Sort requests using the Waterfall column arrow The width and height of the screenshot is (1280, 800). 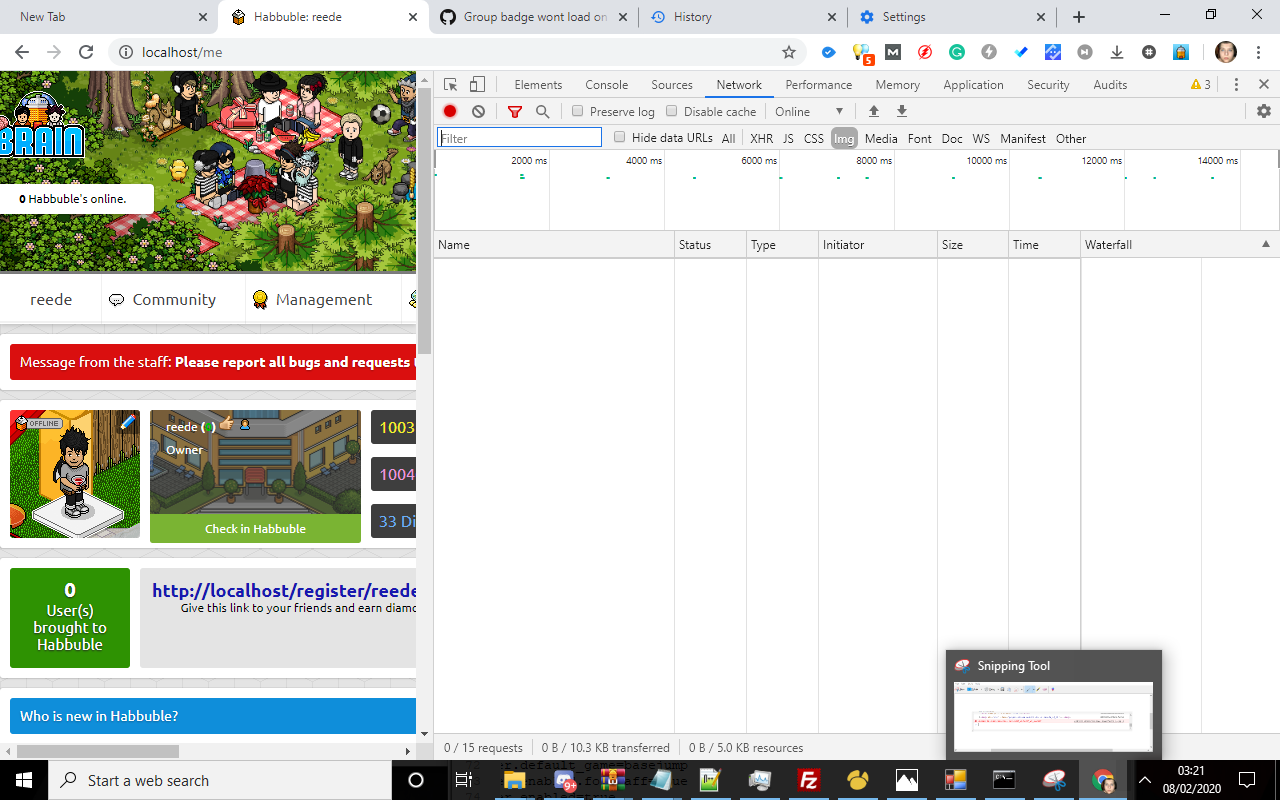[x=1264, y=243]
